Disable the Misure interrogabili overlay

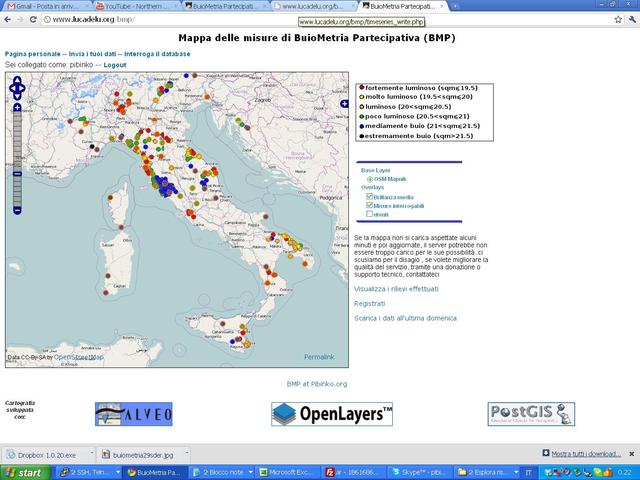point(370,205)
